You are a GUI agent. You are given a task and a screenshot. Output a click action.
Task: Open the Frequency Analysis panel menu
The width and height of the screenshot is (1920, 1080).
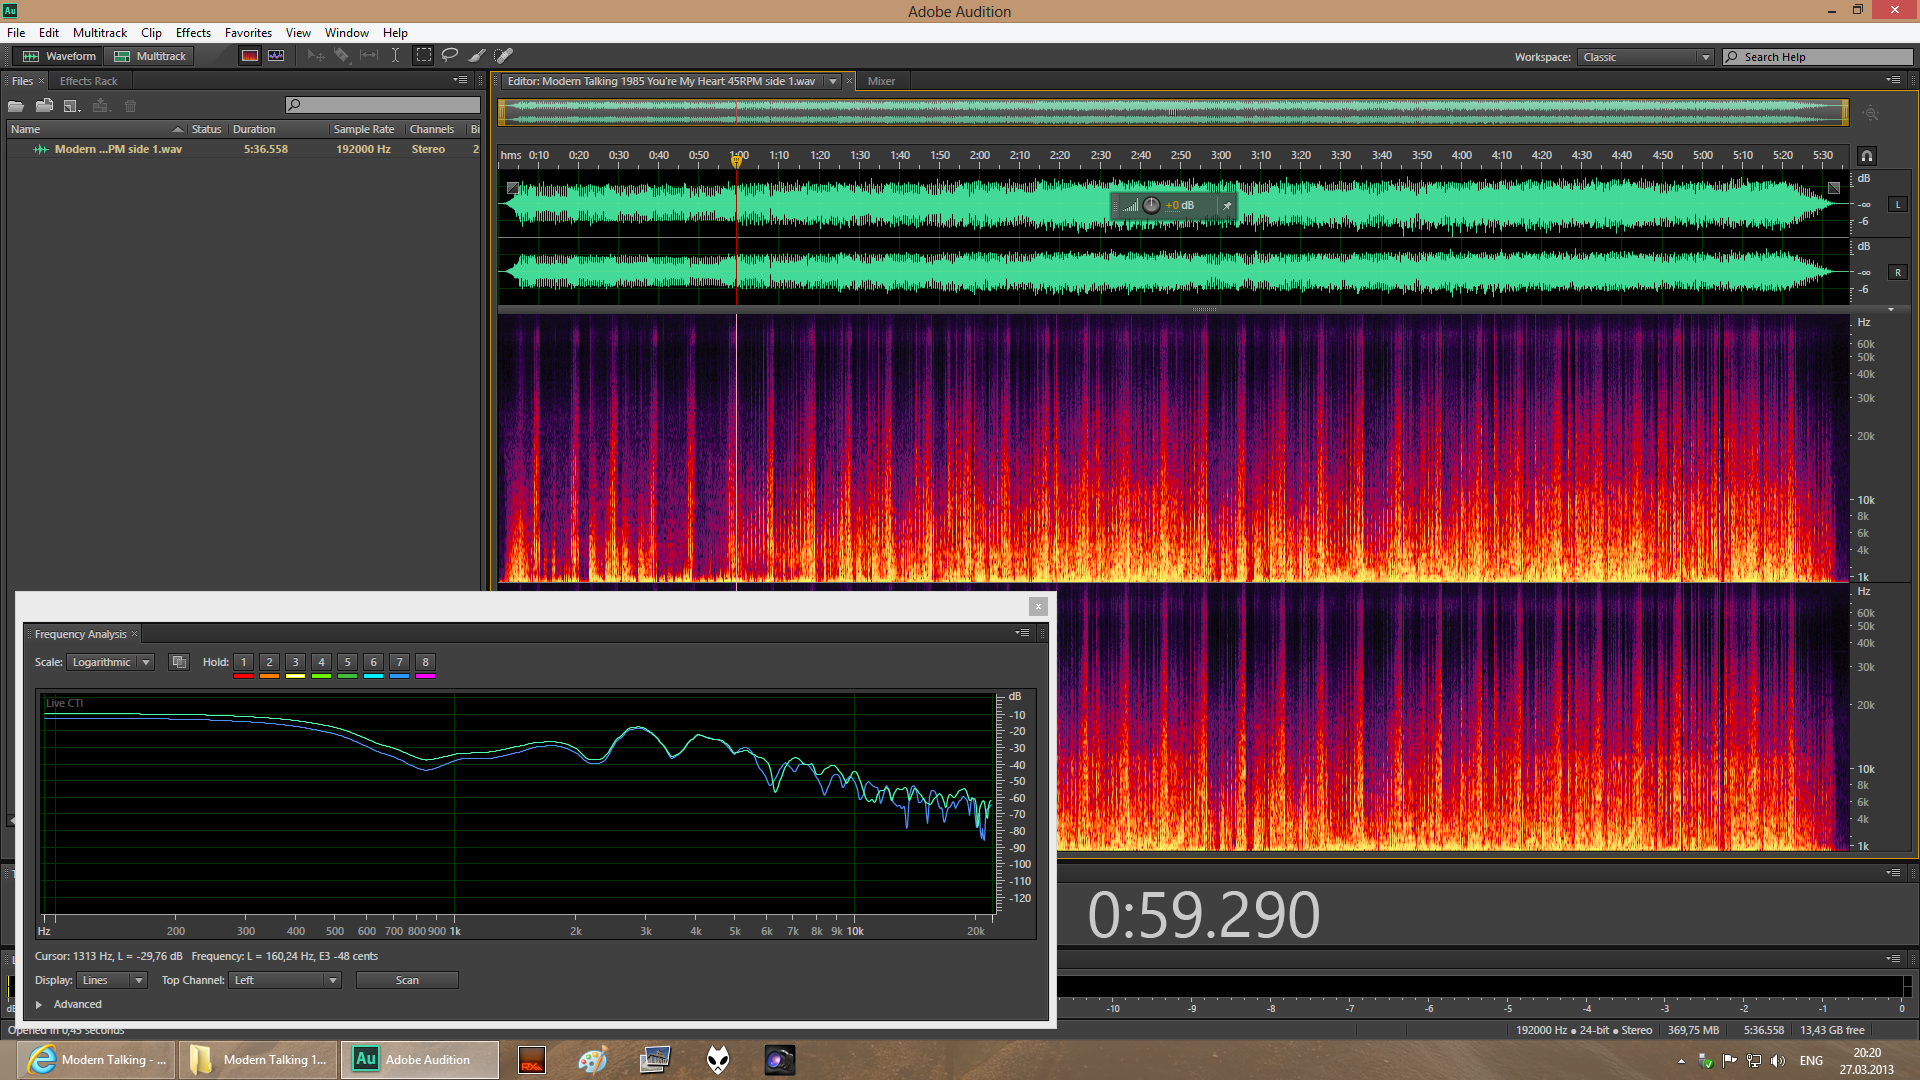point(1022,633)
